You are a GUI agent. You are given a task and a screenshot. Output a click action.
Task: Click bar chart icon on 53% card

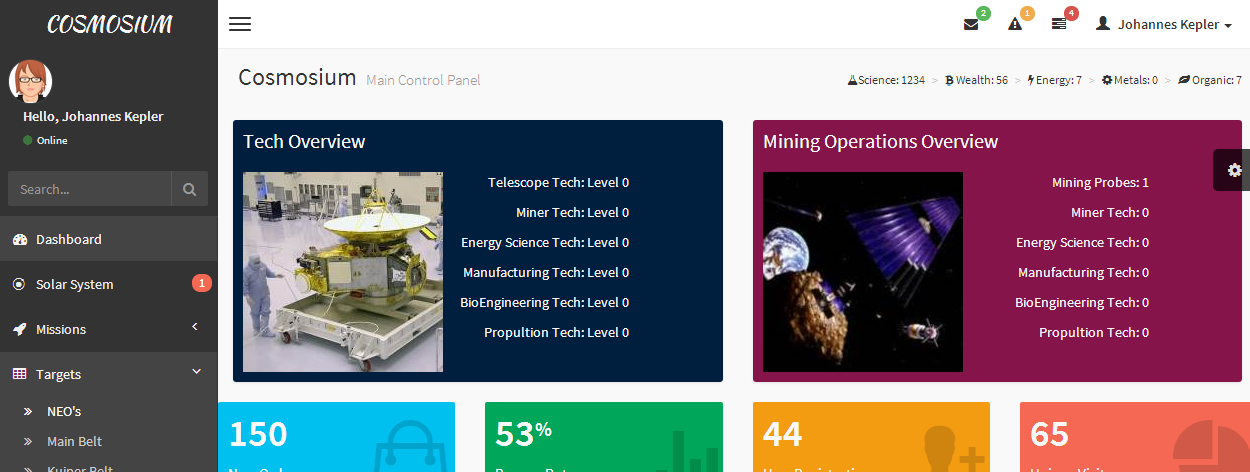point(688,450)
